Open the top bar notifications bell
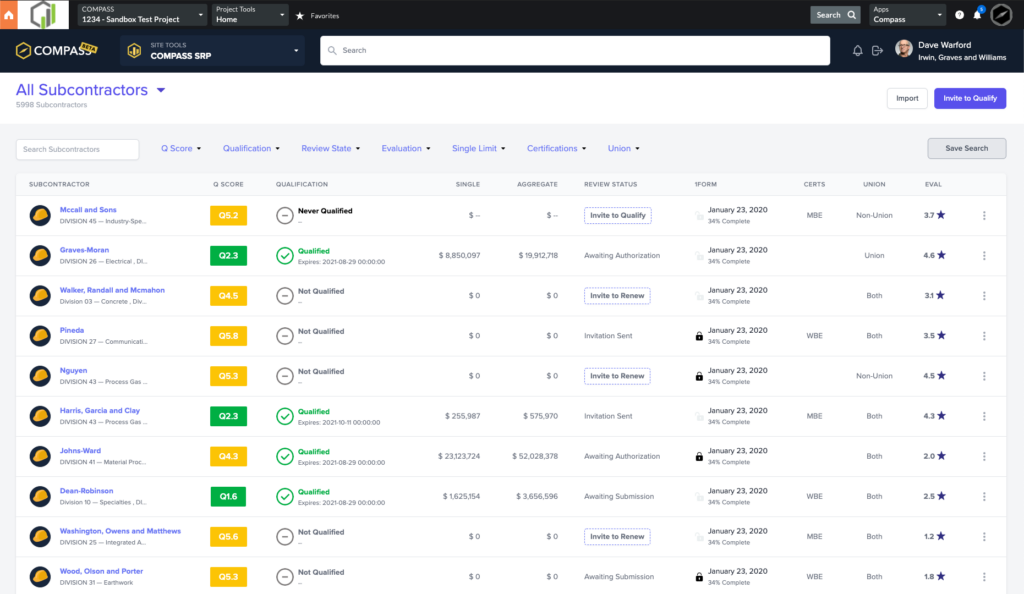This screenshot has width=1024, height=594. coord(978,14)
